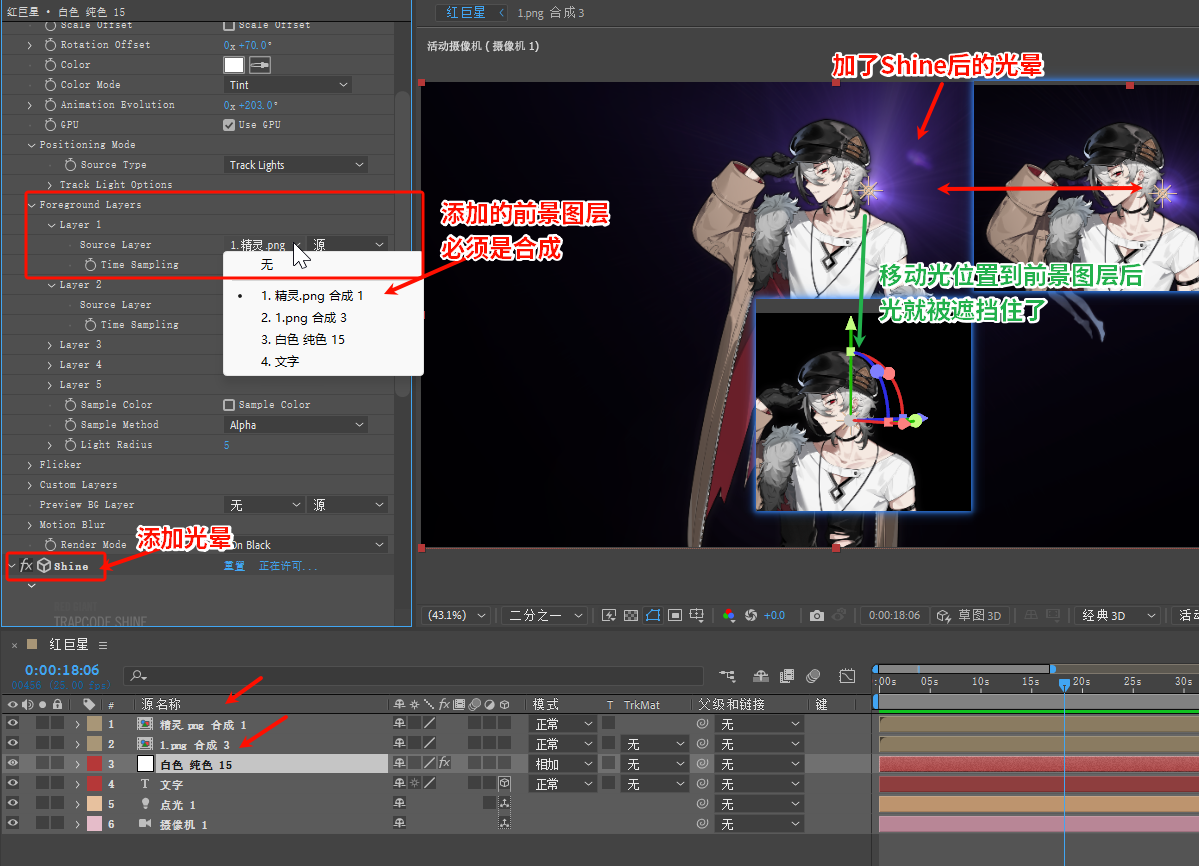
Task: Hide layer 精灵.png 合成 1 with its eye icon
Action: (12, 723)
